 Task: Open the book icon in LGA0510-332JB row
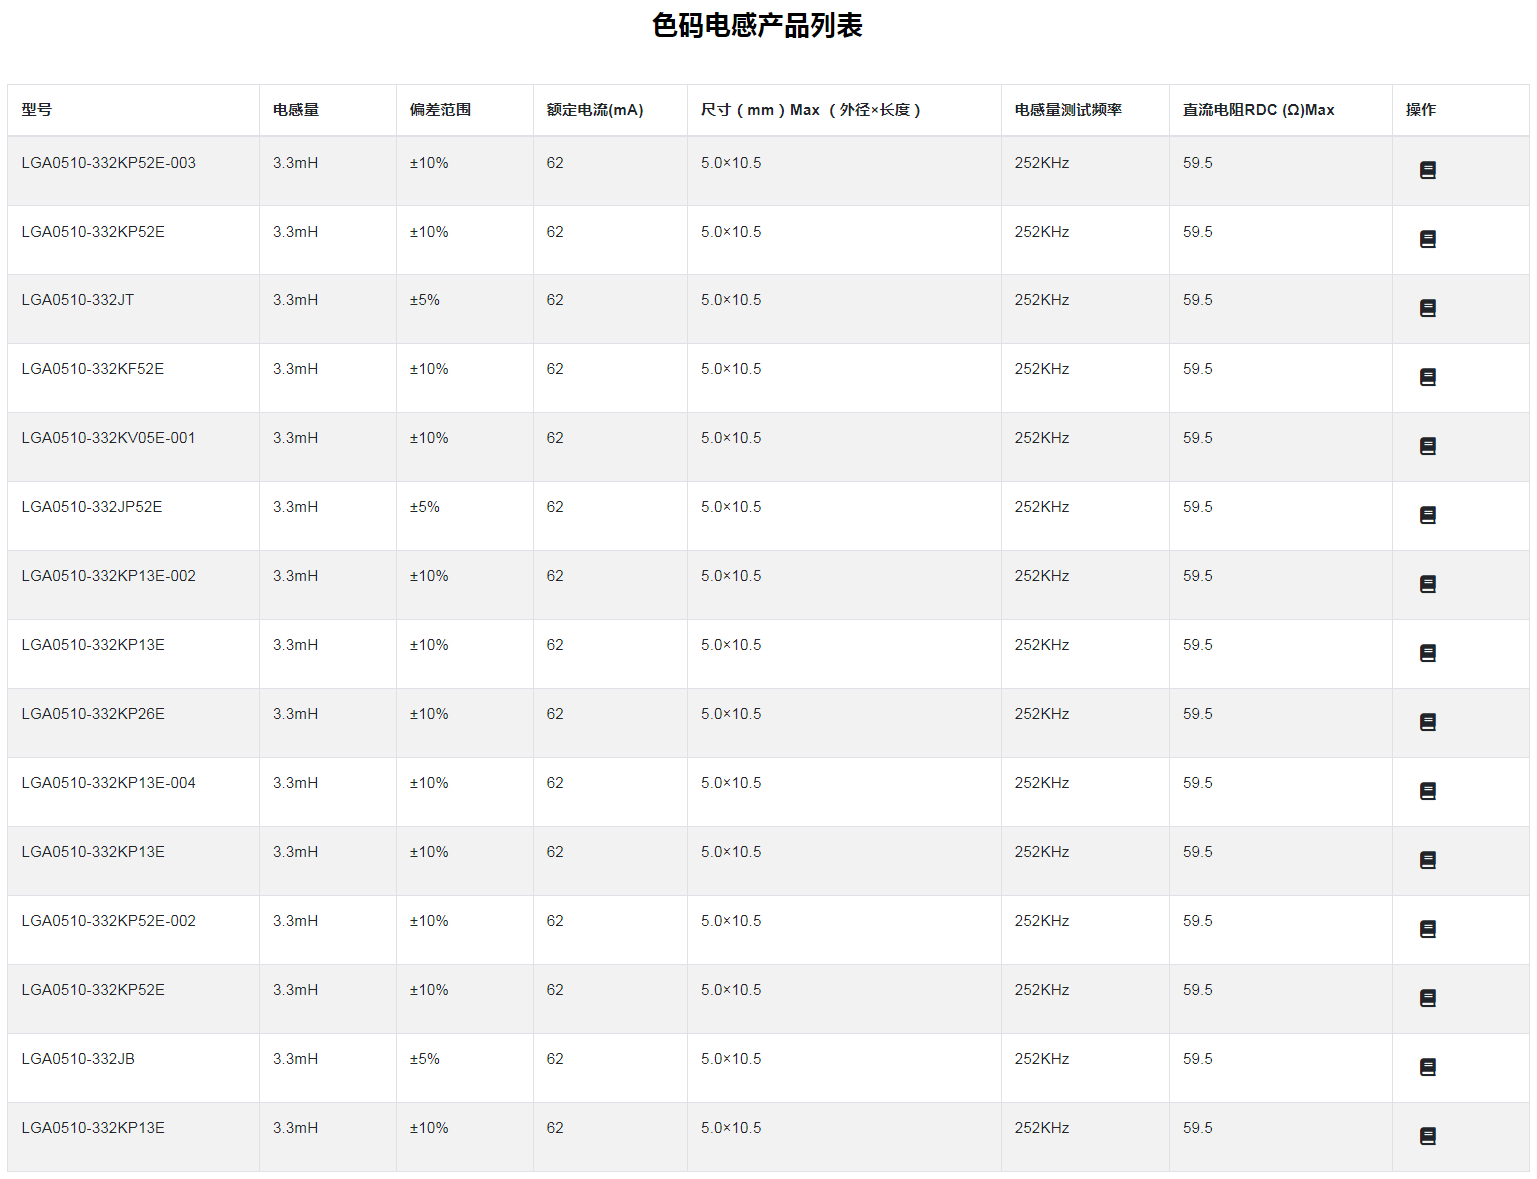(1427, 1067)
